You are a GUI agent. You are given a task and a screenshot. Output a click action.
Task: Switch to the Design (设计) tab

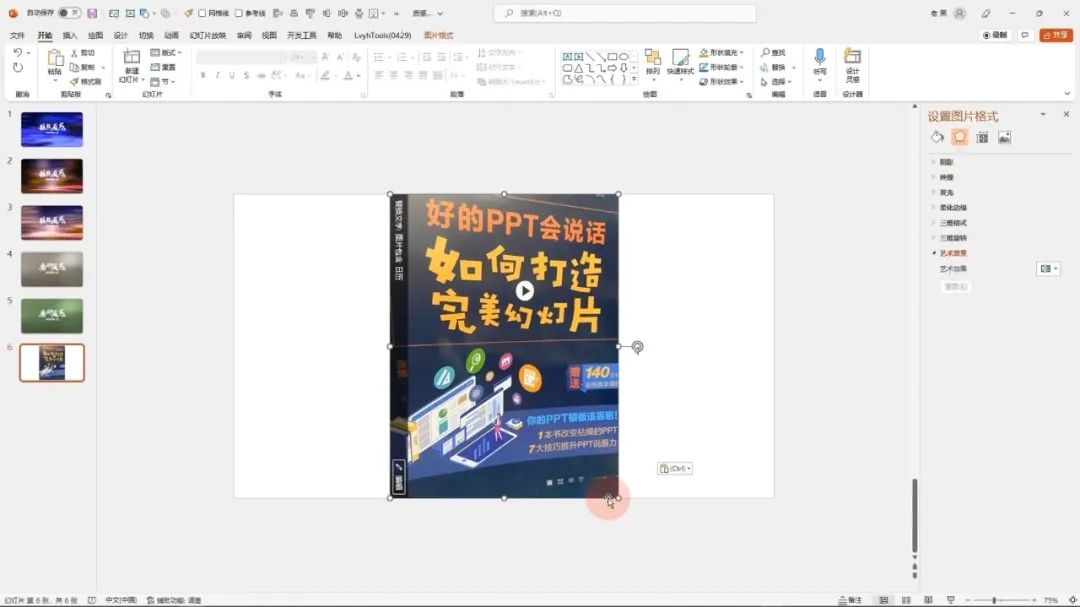click(121, 35)
